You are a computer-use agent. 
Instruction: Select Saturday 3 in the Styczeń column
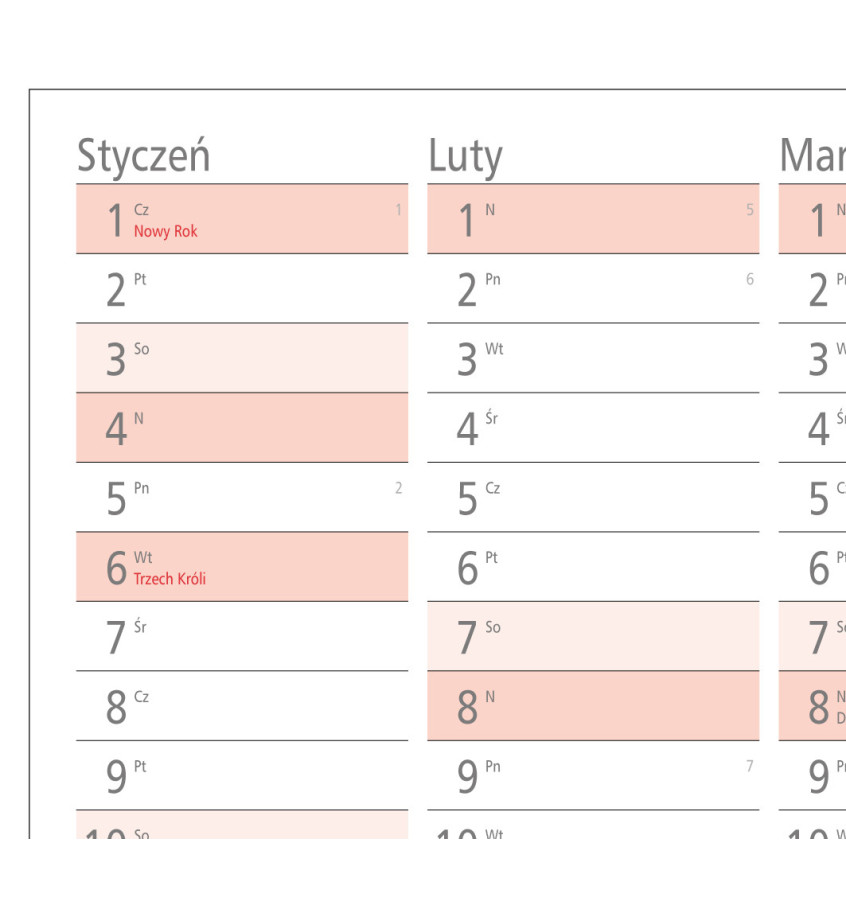241,358
